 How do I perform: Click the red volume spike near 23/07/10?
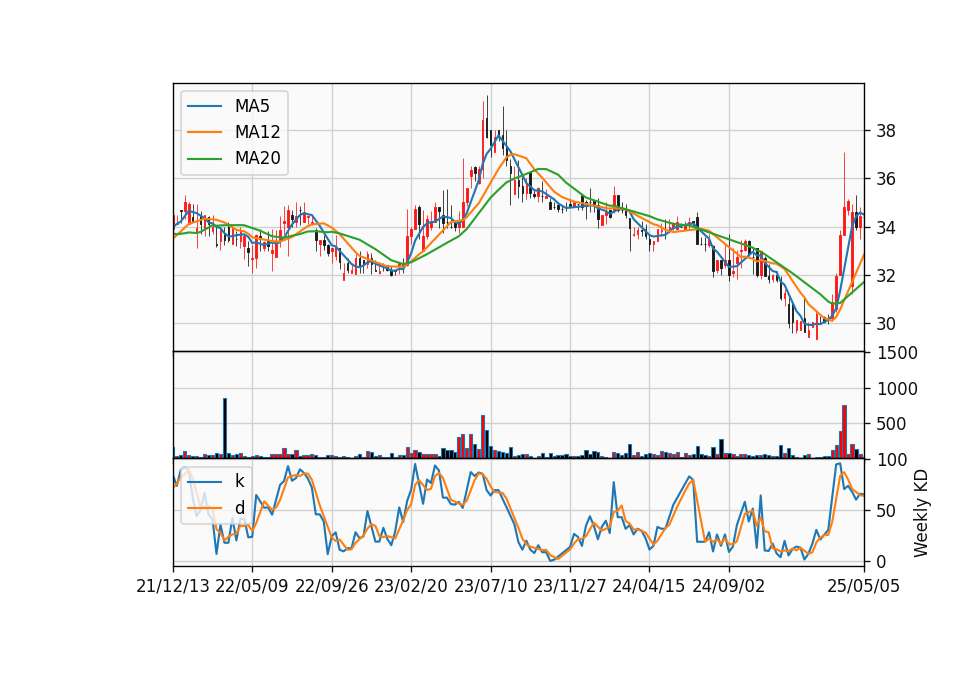[483, 437]
